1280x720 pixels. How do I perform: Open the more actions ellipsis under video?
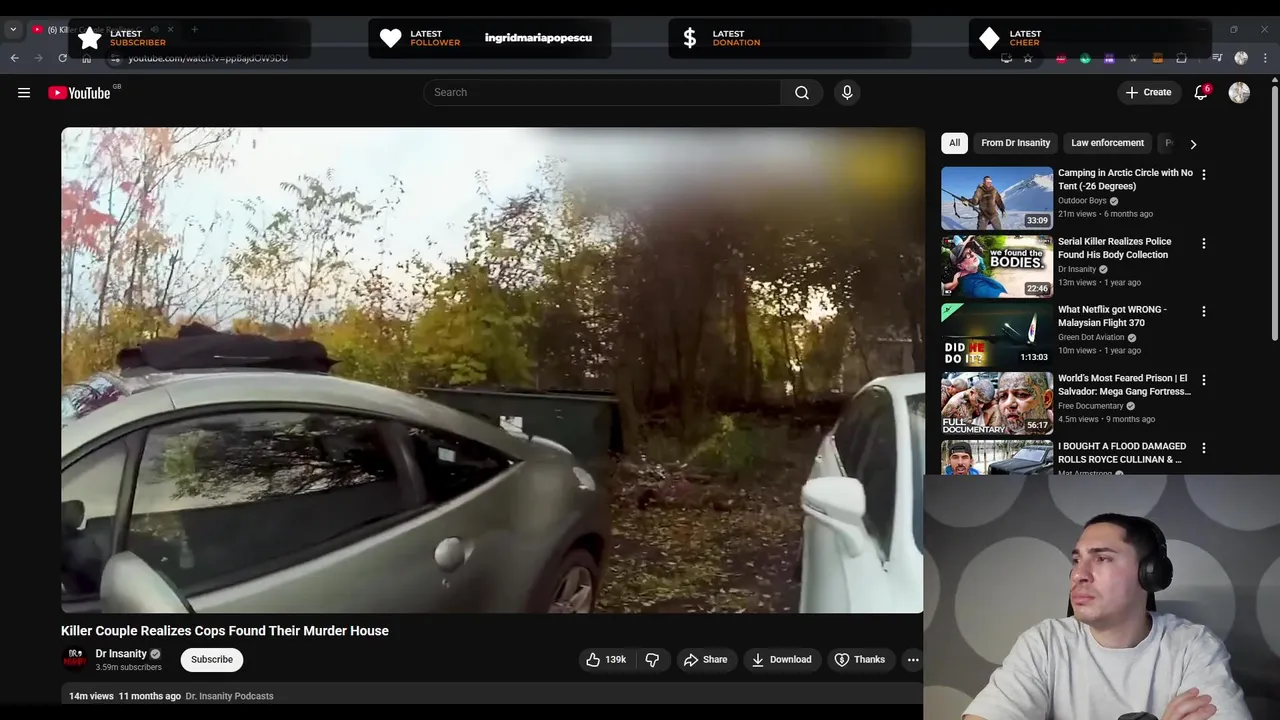[912, 660]
